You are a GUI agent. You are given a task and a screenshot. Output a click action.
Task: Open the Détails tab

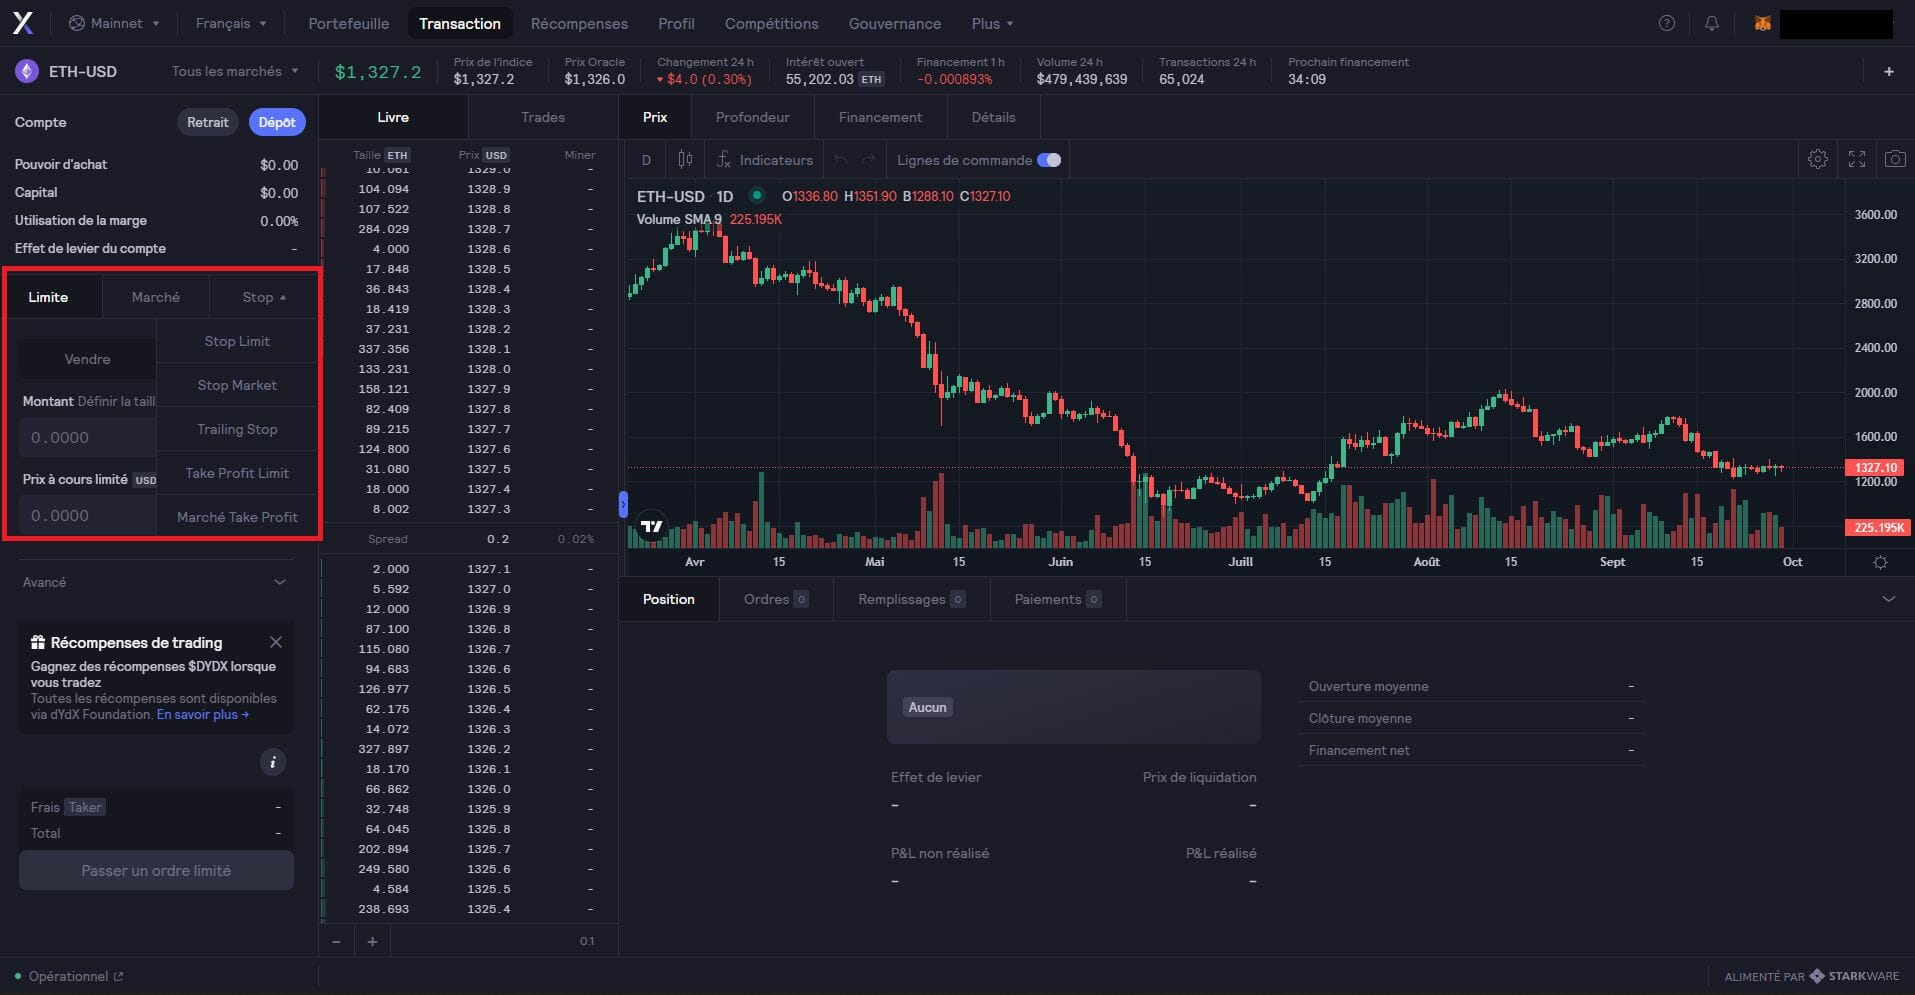point(993,117)
